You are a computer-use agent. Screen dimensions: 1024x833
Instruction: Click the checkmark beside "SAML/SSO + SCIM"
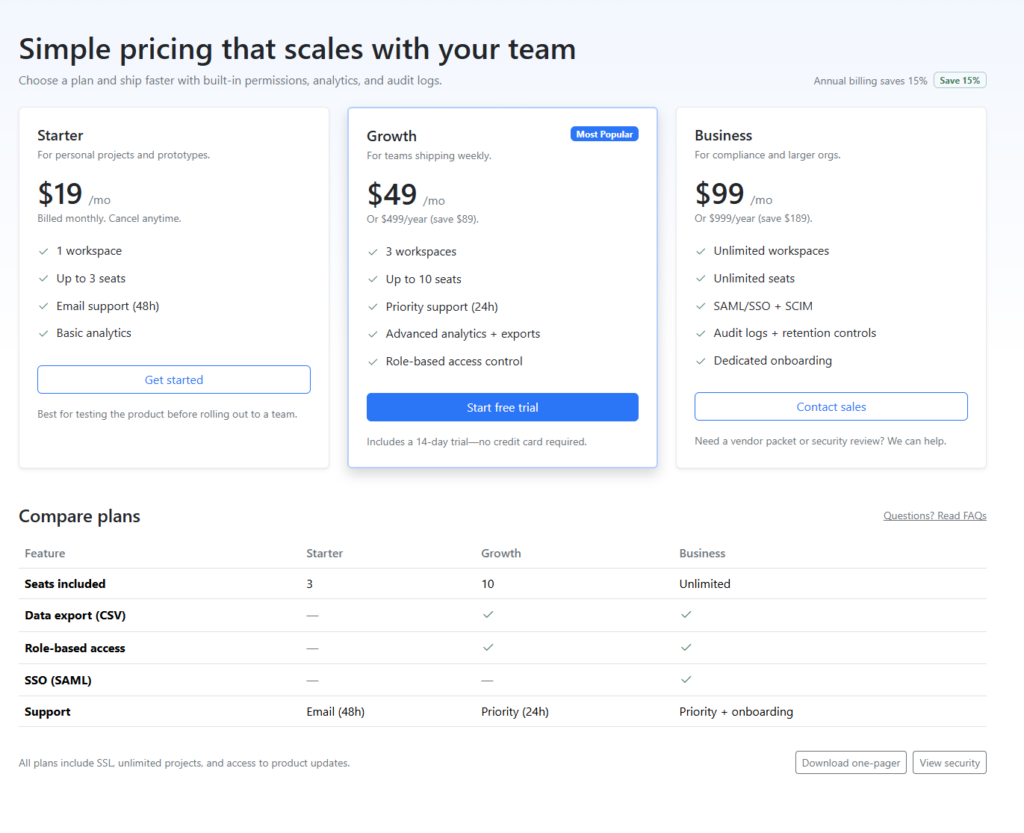pyautogui.click(x=701, y=306)
